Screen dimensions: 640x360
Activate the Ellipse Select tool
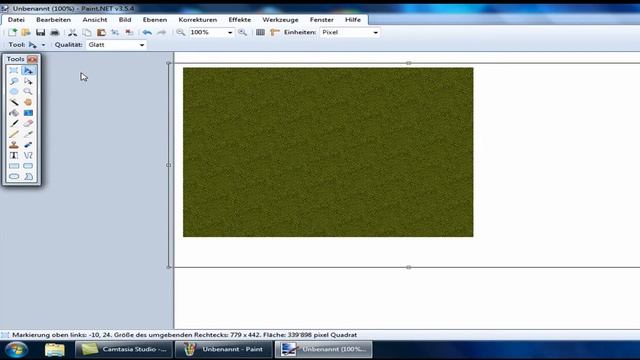coord(14,91)
